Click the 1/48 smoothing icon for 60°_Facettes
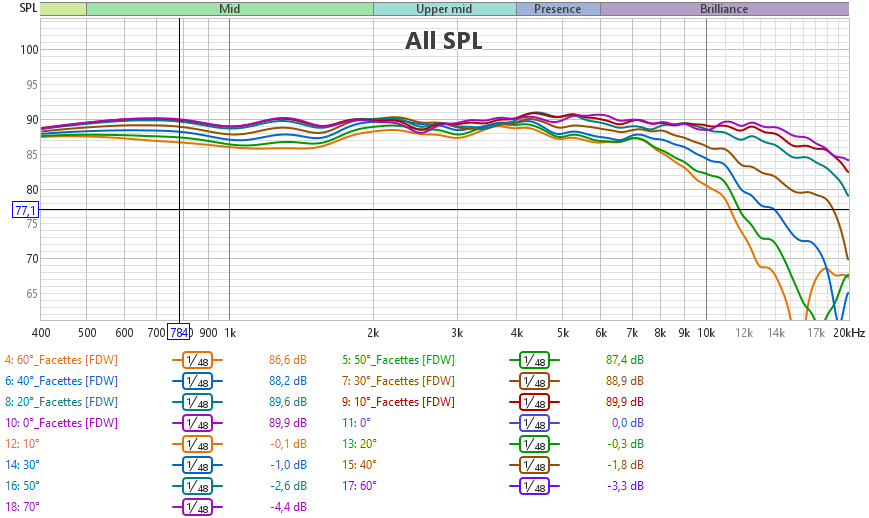Image resolution: width=869 pixels, height=518 pixels. (197, 361)
